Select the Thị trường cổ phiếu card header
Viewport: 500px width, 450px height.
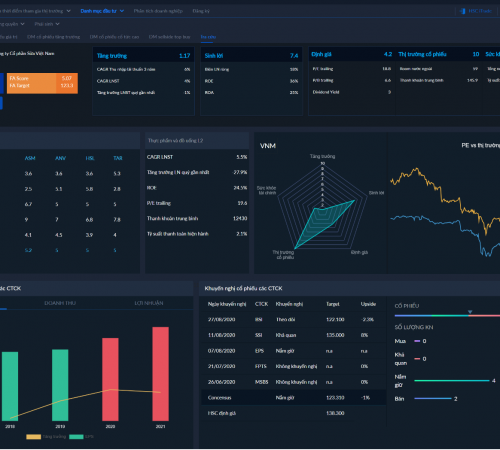pyautogui.click(x=439, y=54)
